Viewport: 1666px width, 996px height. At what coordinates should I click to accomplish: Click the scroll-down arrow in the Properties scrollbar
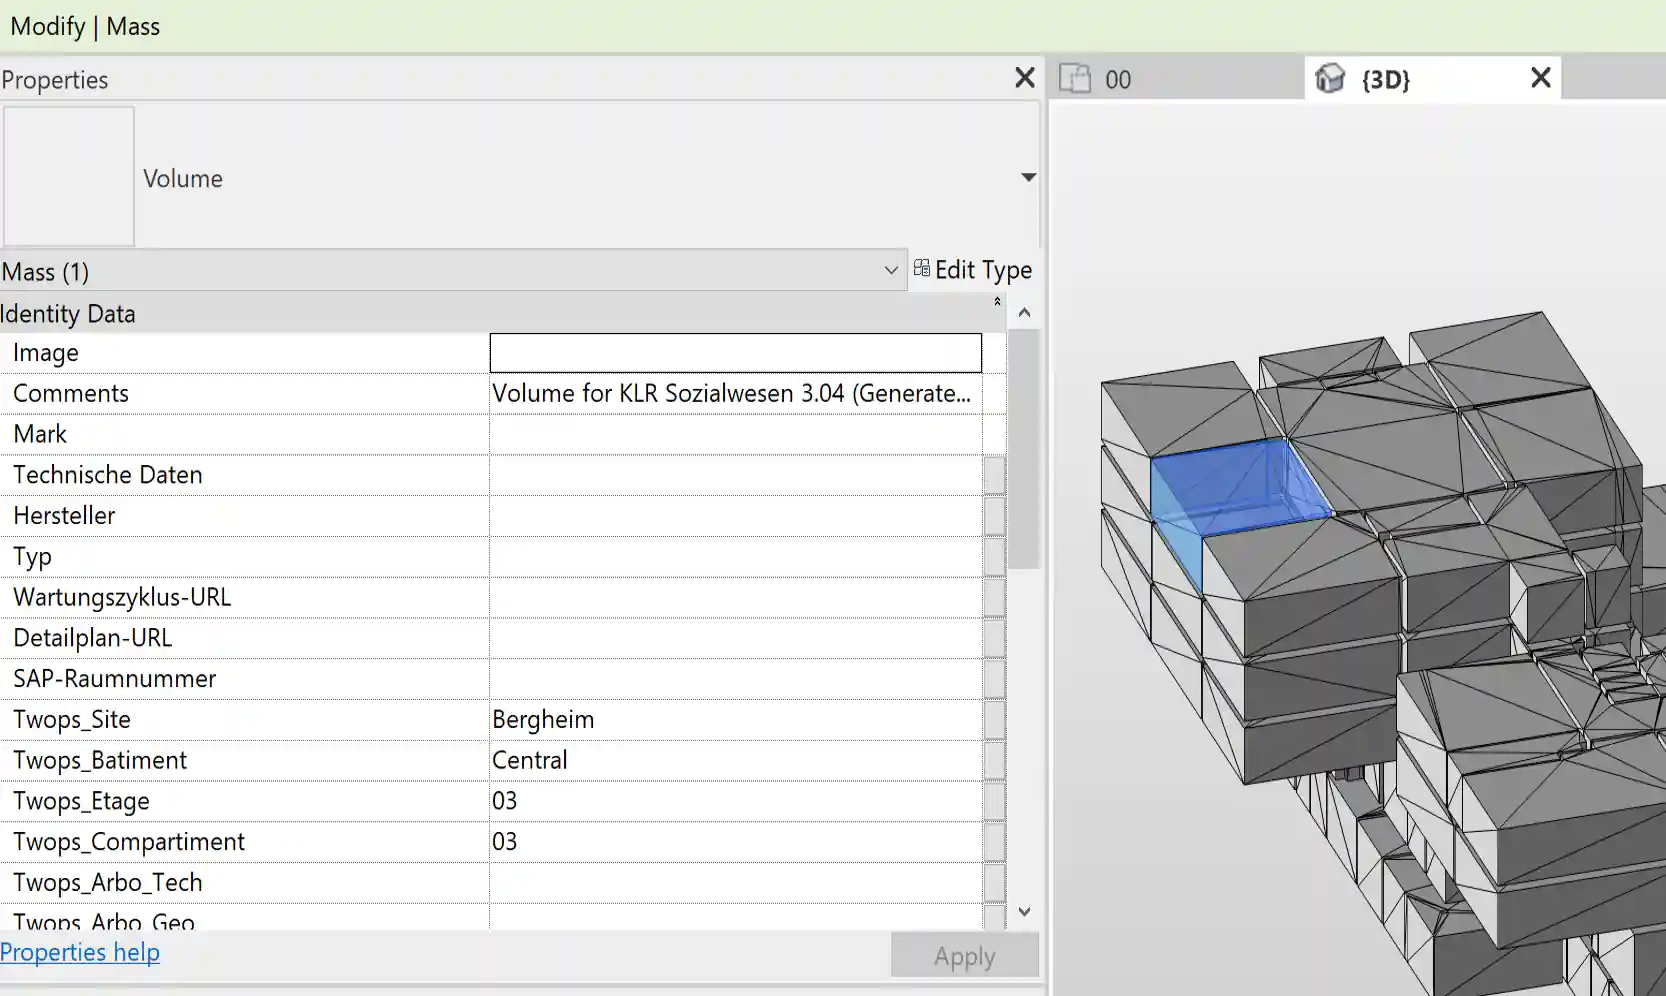pos(1023,911)
